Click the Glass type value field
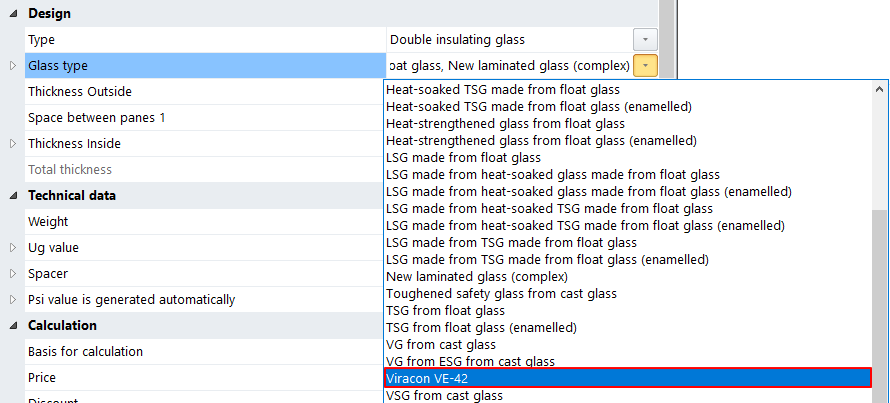 tap(508, 66)
